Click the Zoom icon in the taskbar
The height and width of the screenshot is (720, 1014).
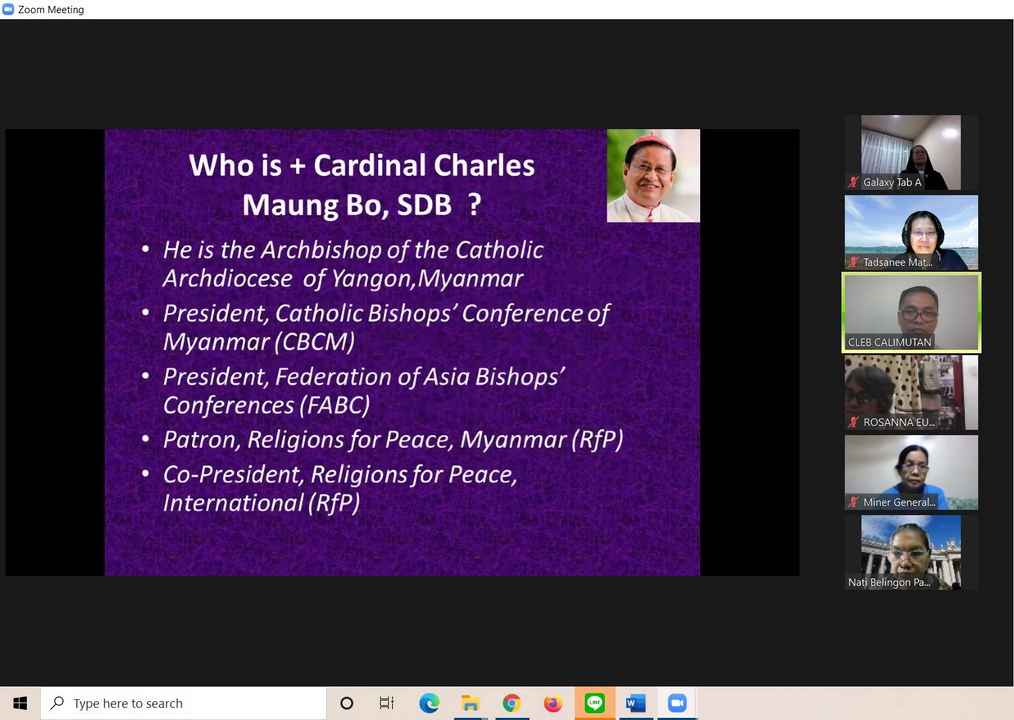[677, 703]
